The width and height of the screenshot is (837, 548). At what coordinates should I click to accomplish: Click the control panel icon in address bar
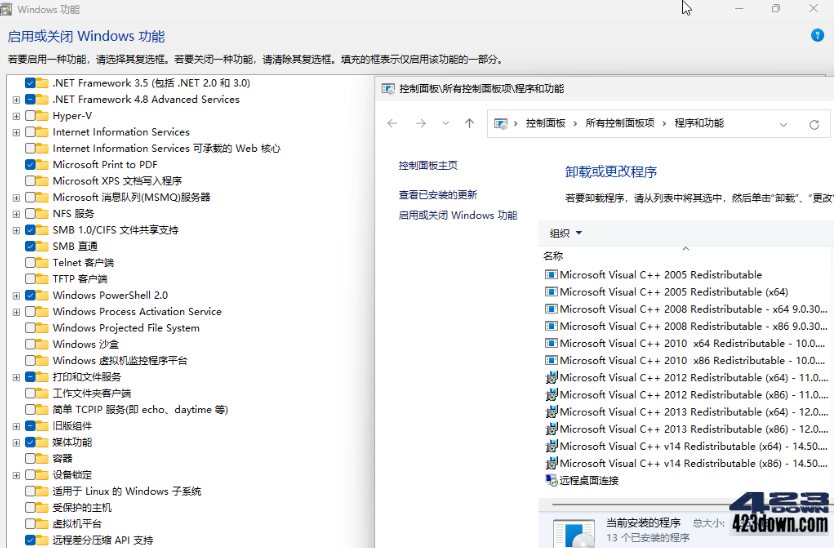(x=500, y=124)
